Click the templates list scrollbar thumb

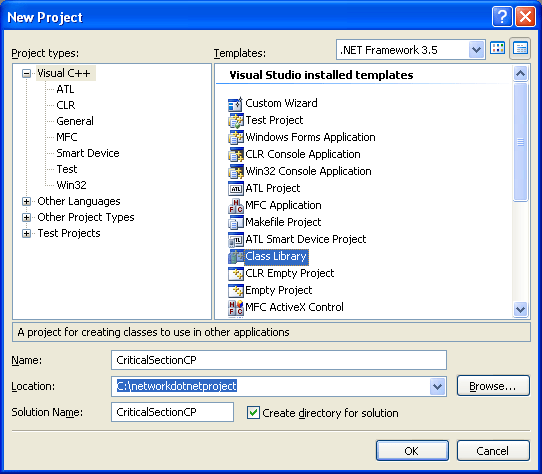coord(520,142)
